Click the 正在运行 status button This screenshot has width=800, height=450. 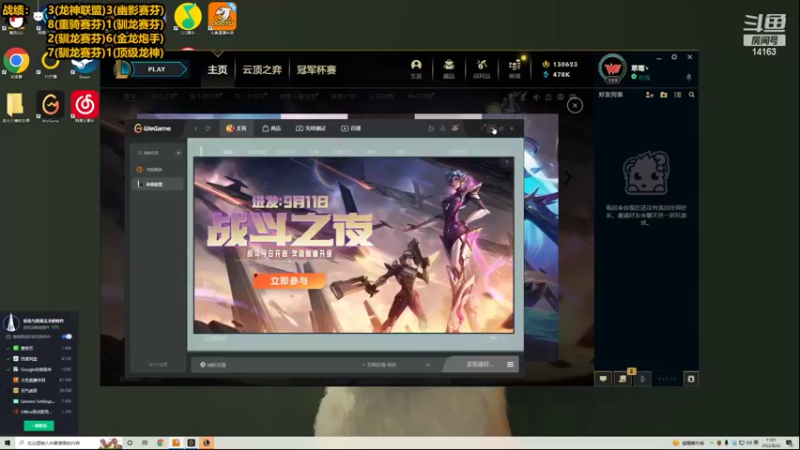click(479, 364)
